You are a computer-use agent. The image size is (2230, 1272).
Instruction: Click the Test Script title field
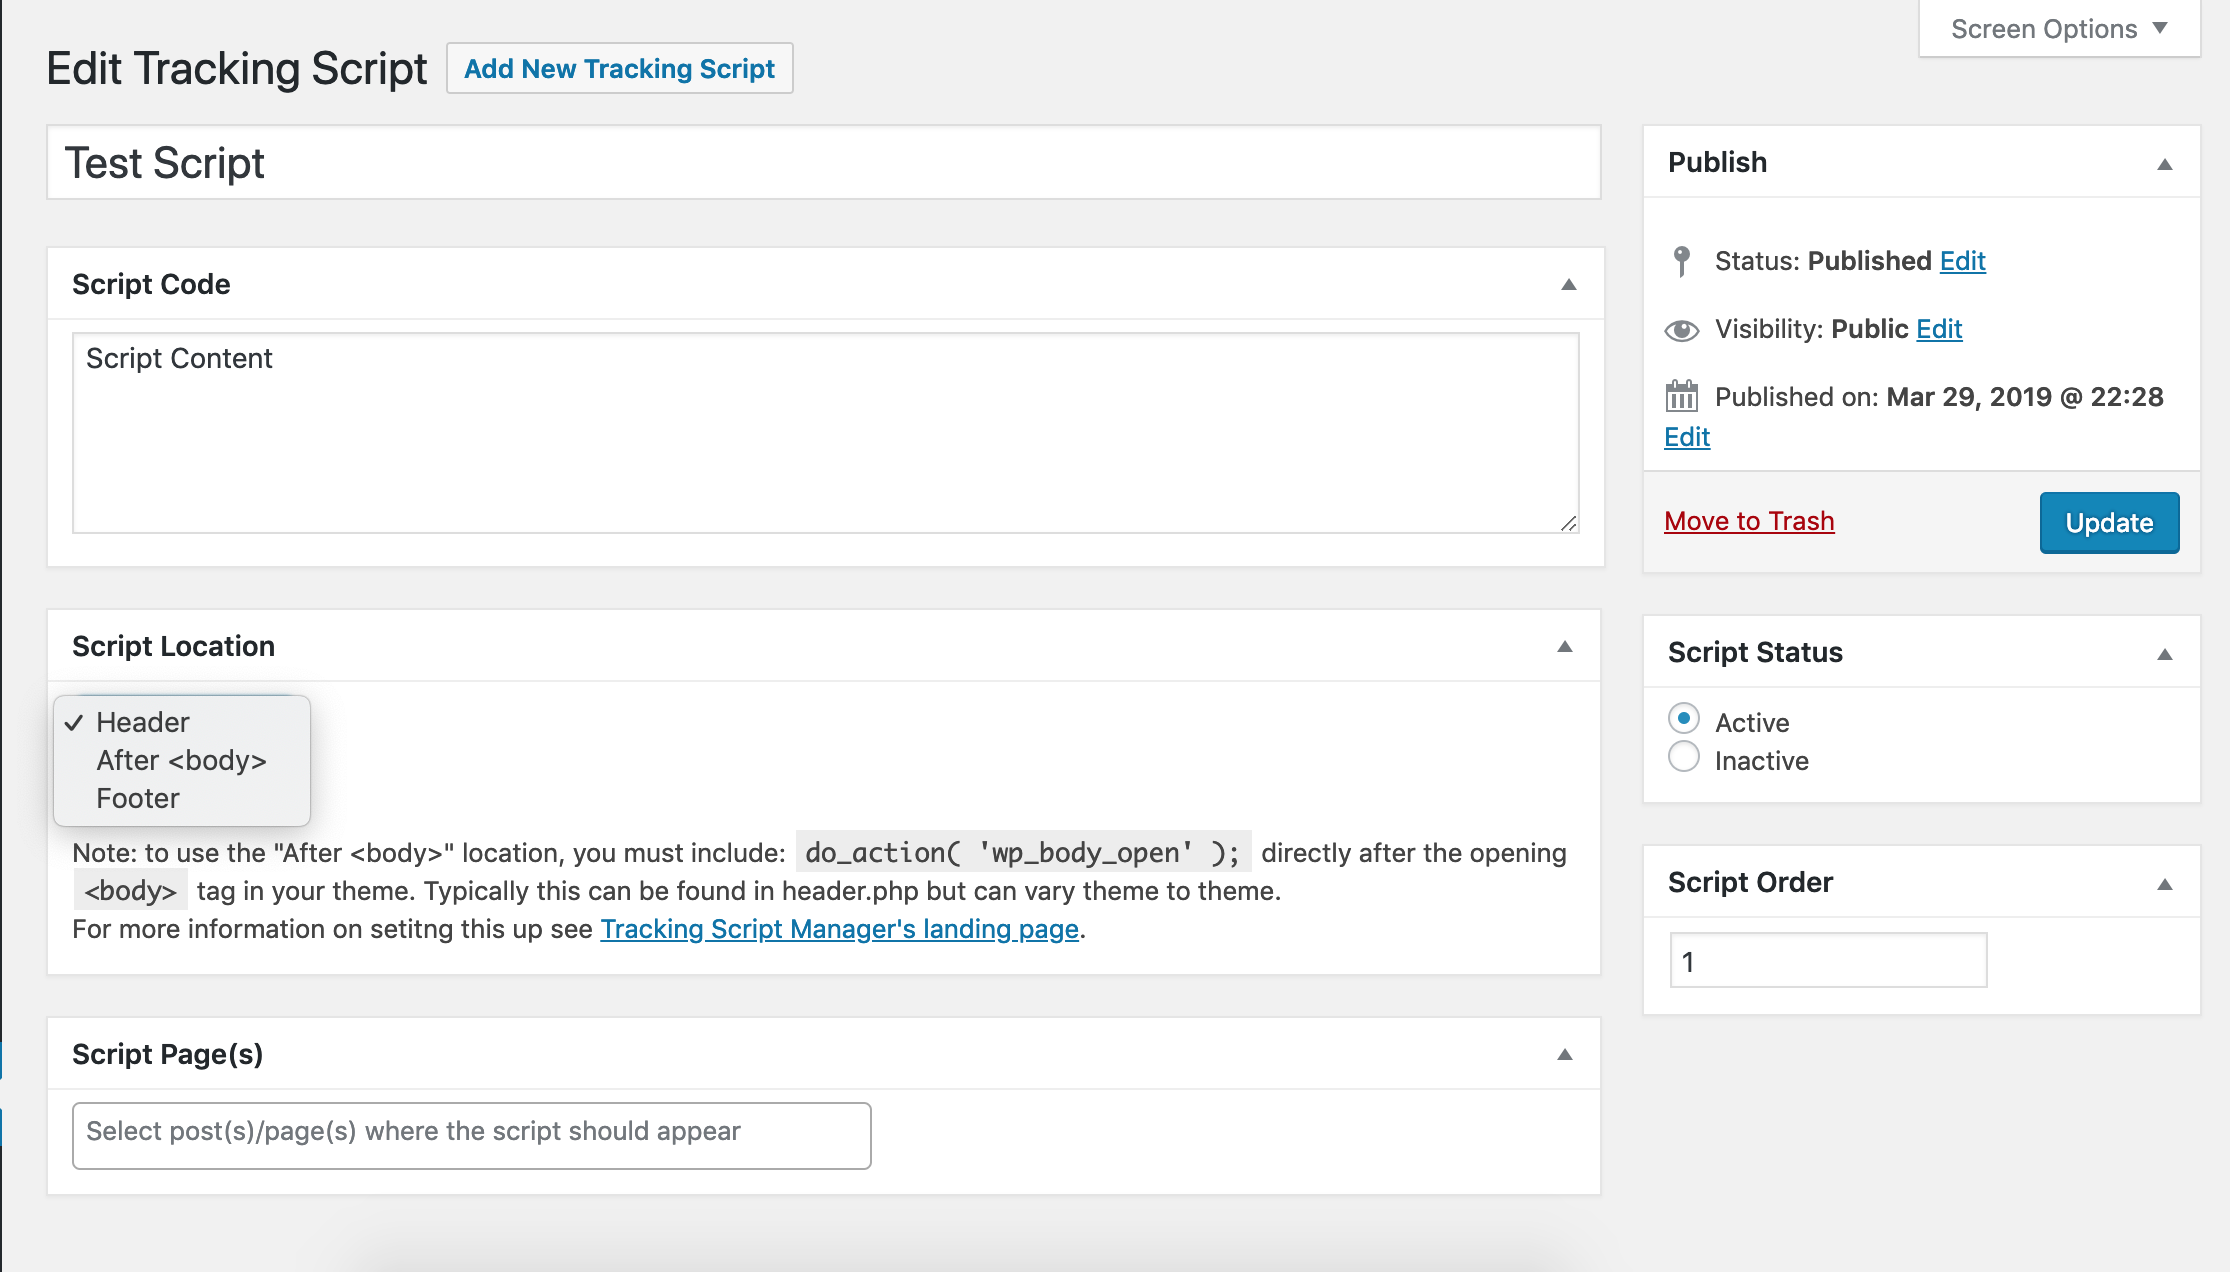(824, 162)
